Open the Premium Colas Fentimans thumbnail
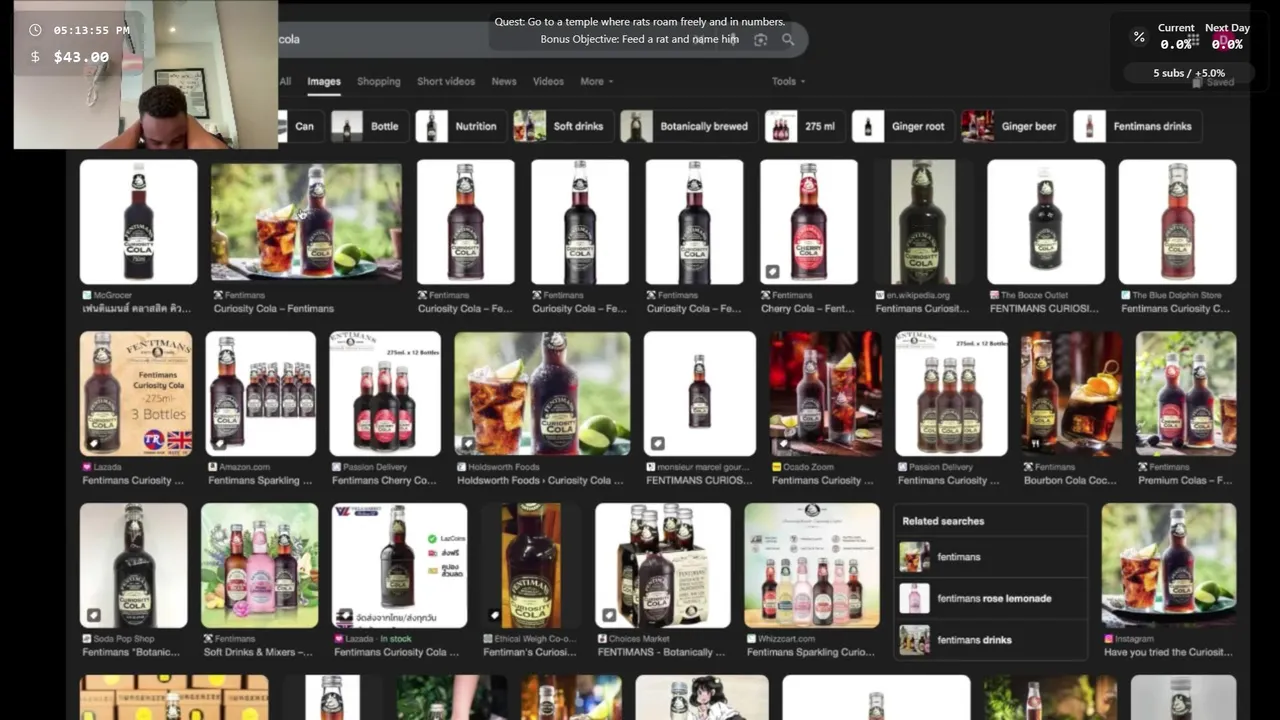Image resolution: width=1280 pixels, height=720 pixels. click(1186, 394)
